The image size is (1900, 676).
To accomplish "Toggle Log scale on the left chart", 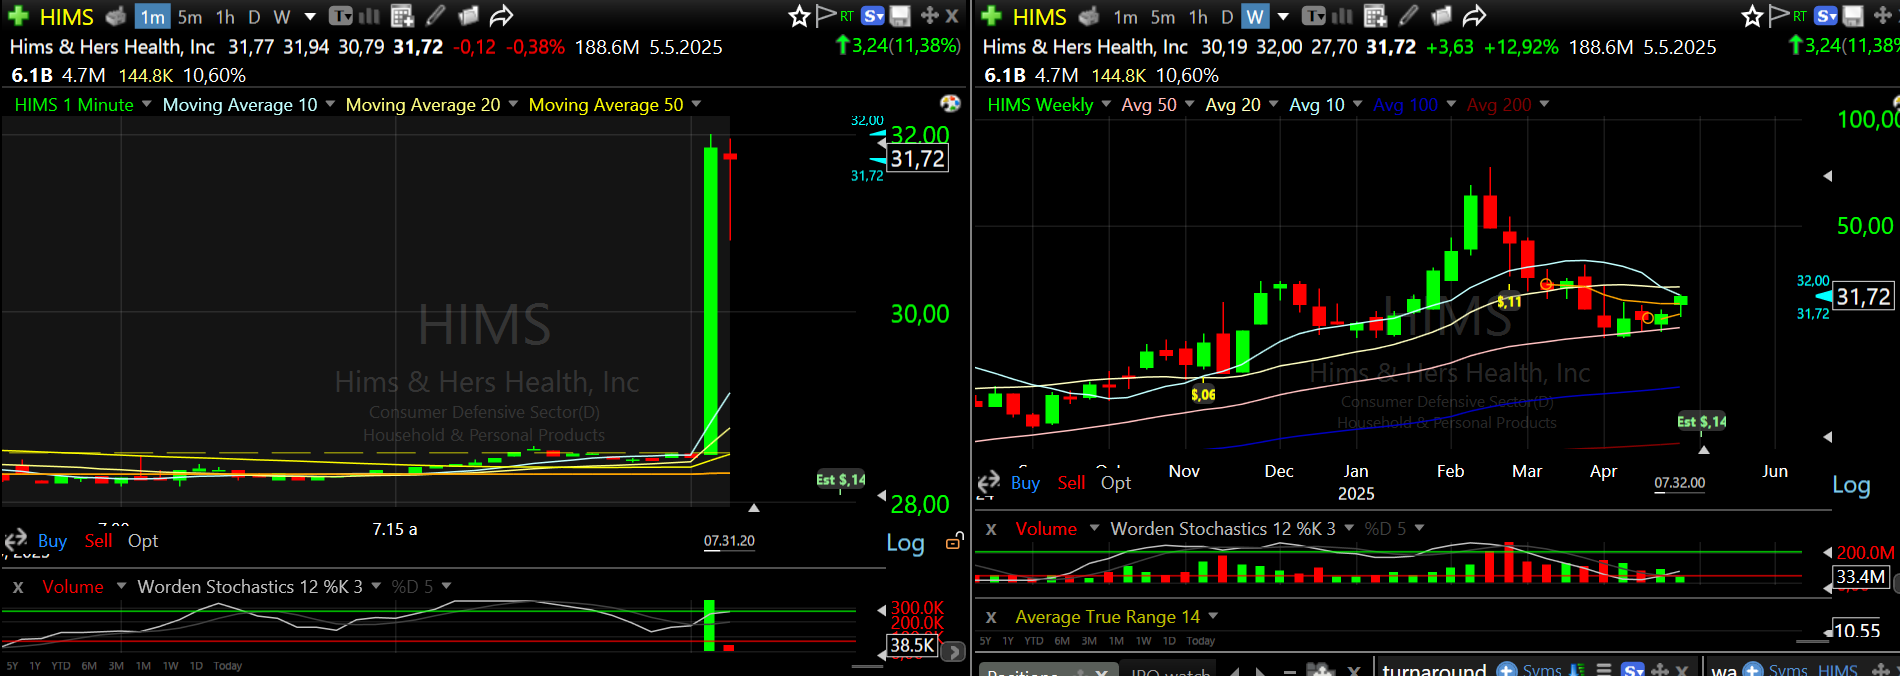I will (x=905, y=543).
